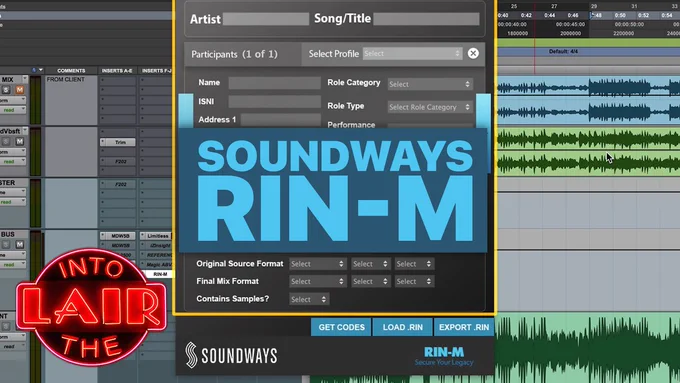Open the first MDW5B insert on BUS track
Viewport: 680px width, 383px height.
pyautogui.click(x=118, y=236)
